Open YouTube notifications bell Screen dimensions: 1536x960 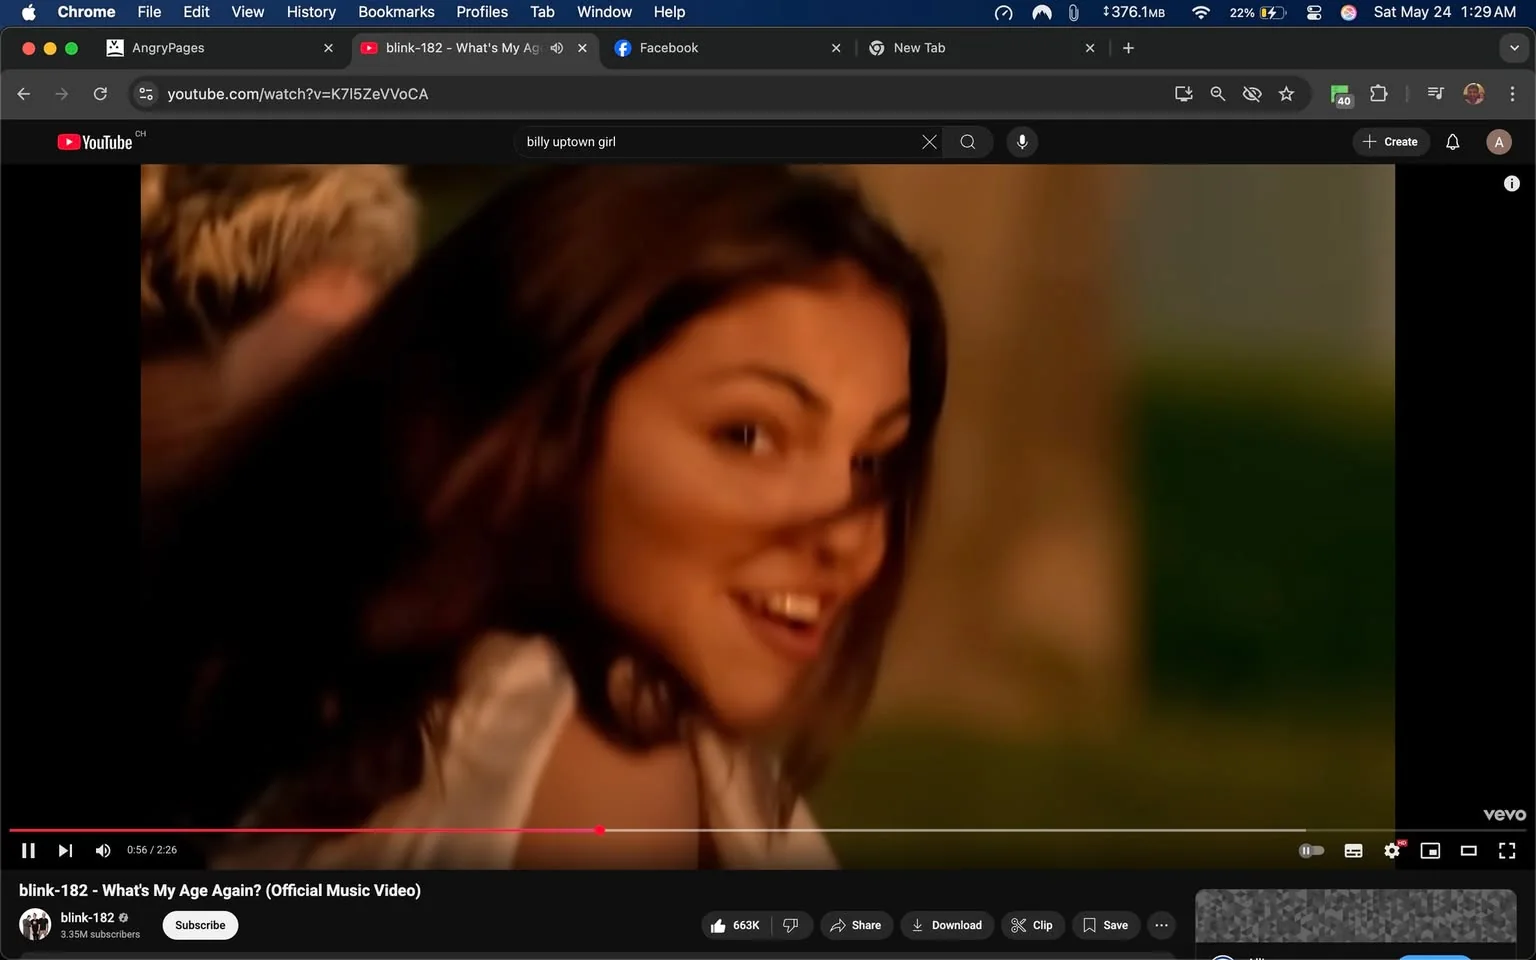click(1453, 142)
